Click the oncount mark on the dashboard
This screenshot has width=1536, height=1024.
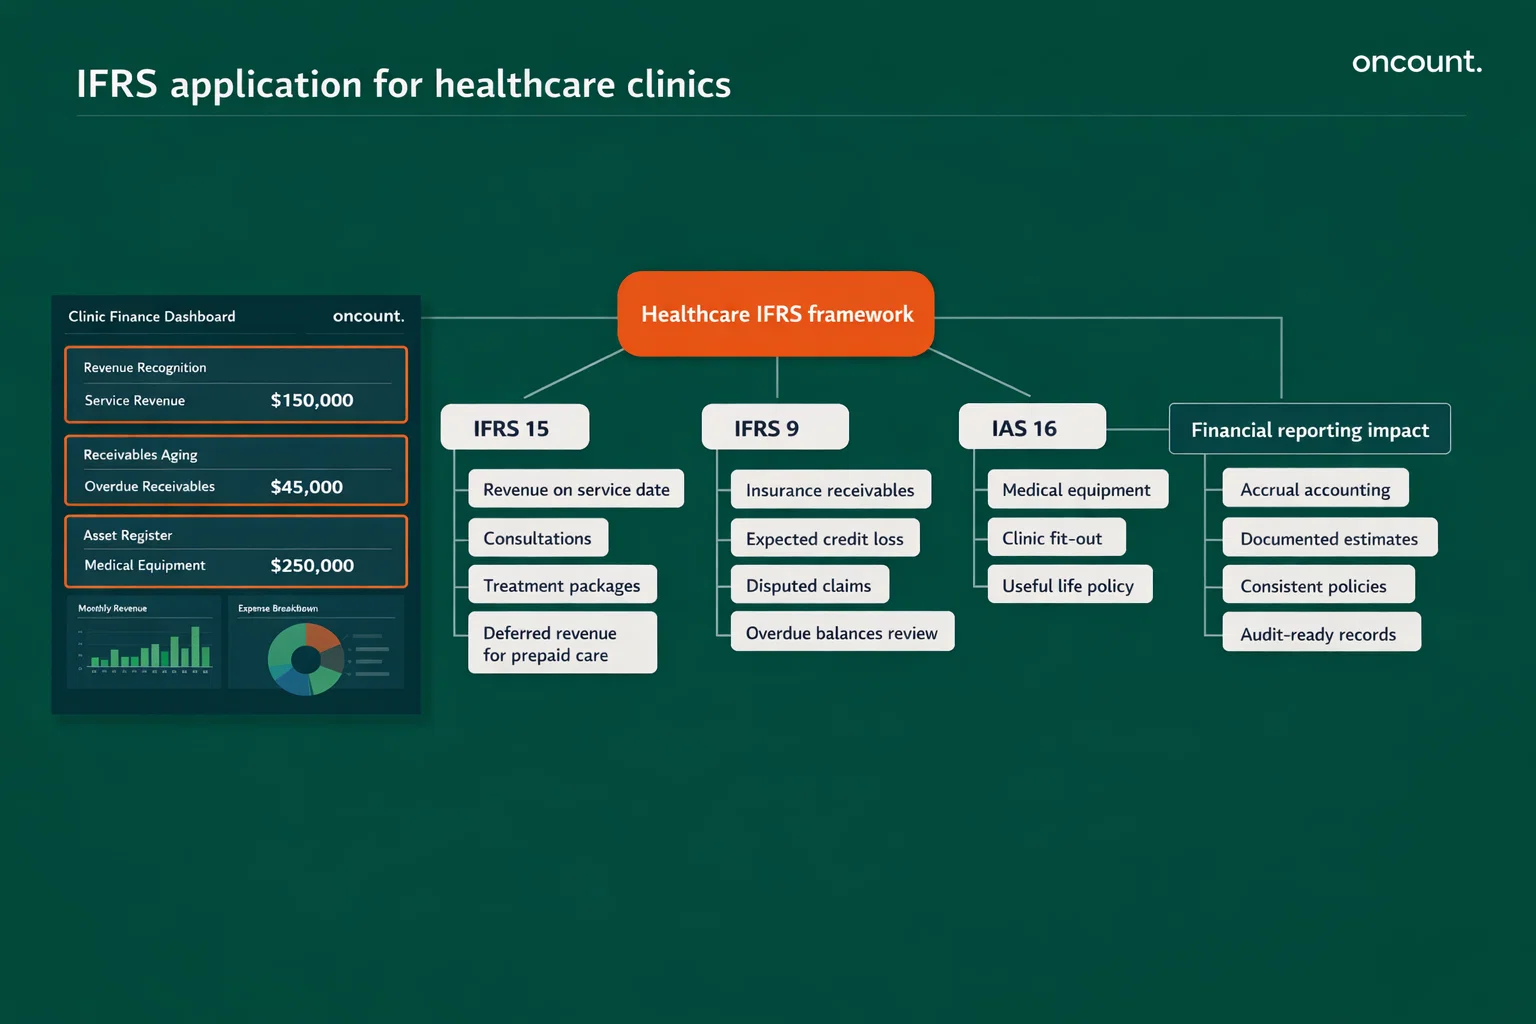click(x=367, y=316)
